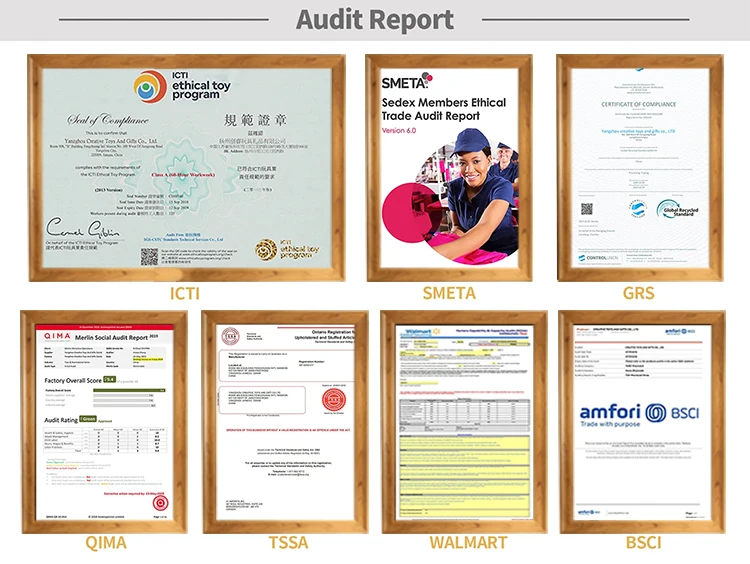Click the gold ICTI seal emblem
The width and height of the screenshot is (750, 564).
266,250
